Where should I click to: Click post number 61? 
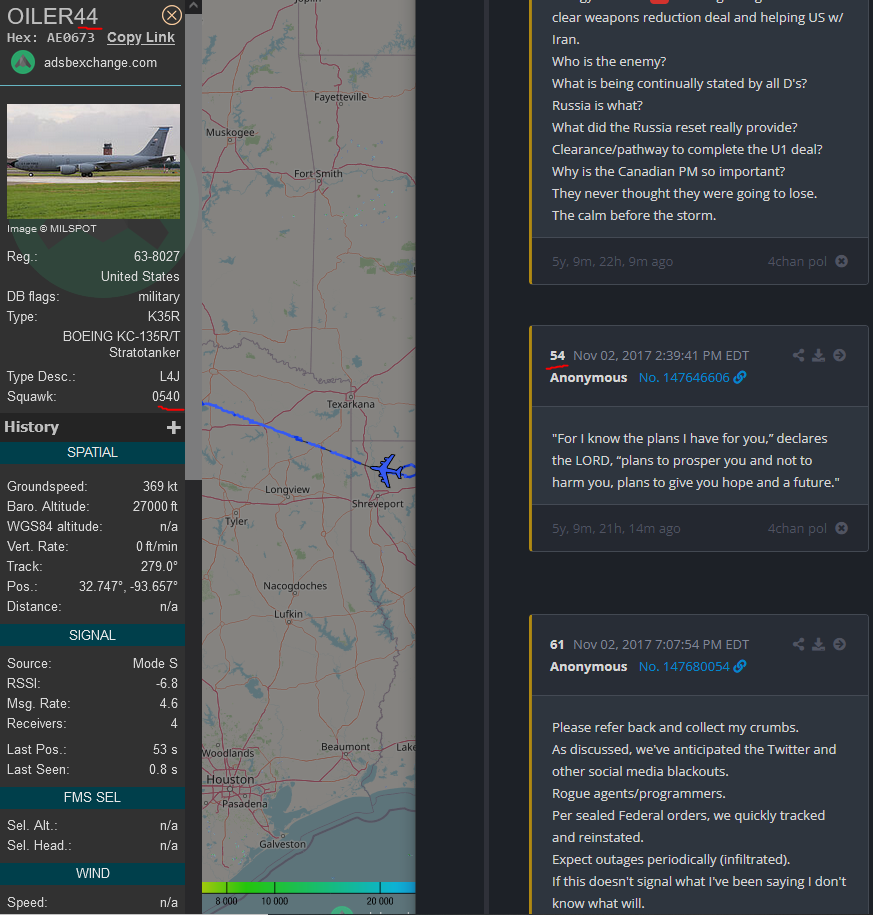(x=557, y=644)
